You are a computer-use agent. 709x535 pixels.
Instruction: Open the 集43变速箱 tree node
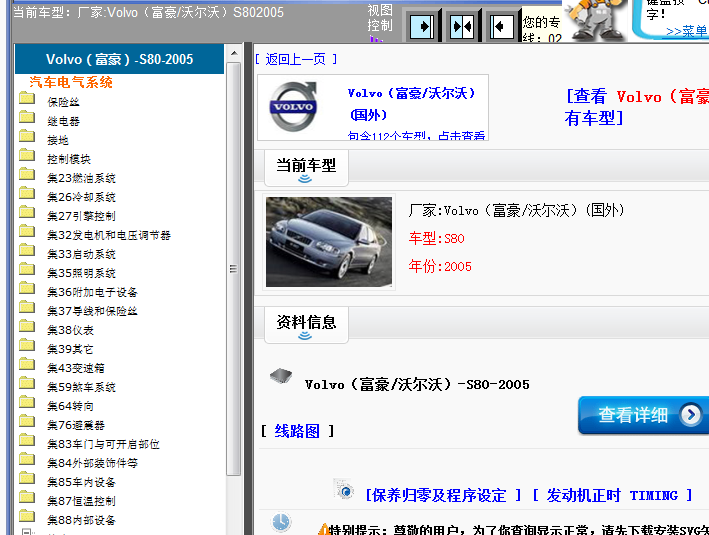75,368
